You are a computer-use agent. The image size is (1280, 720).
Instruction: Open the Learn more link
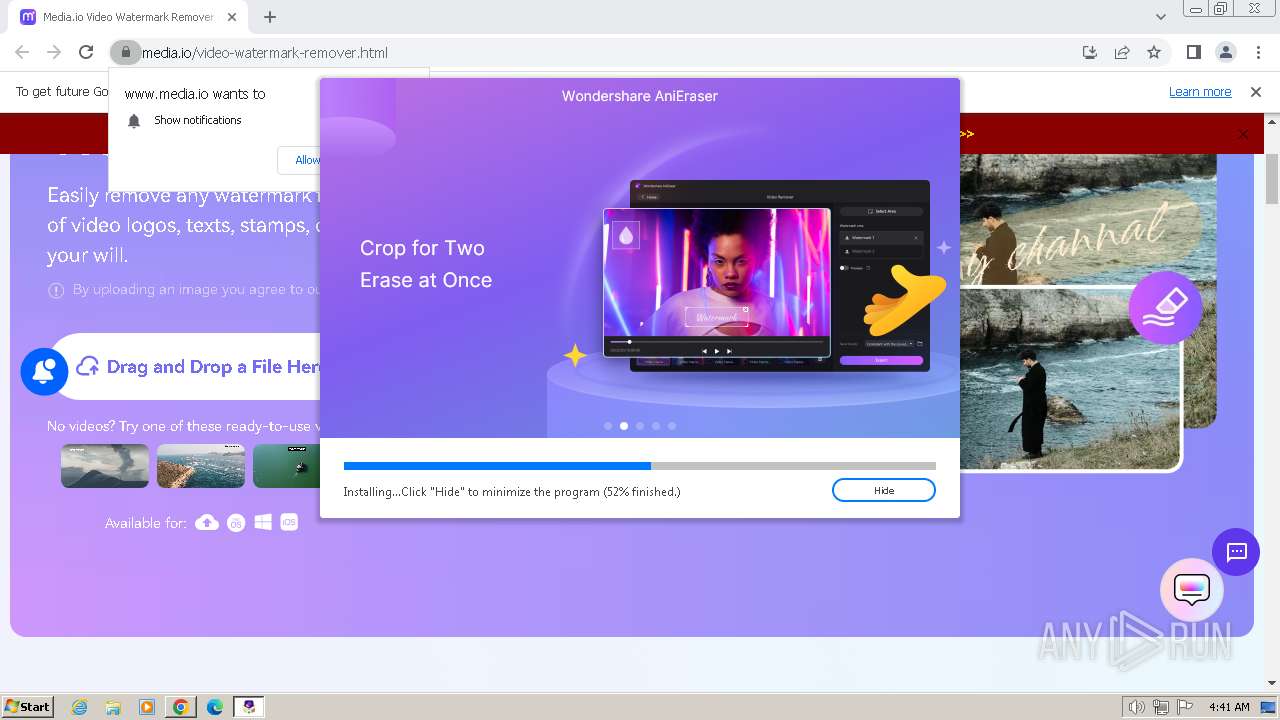1200,92
